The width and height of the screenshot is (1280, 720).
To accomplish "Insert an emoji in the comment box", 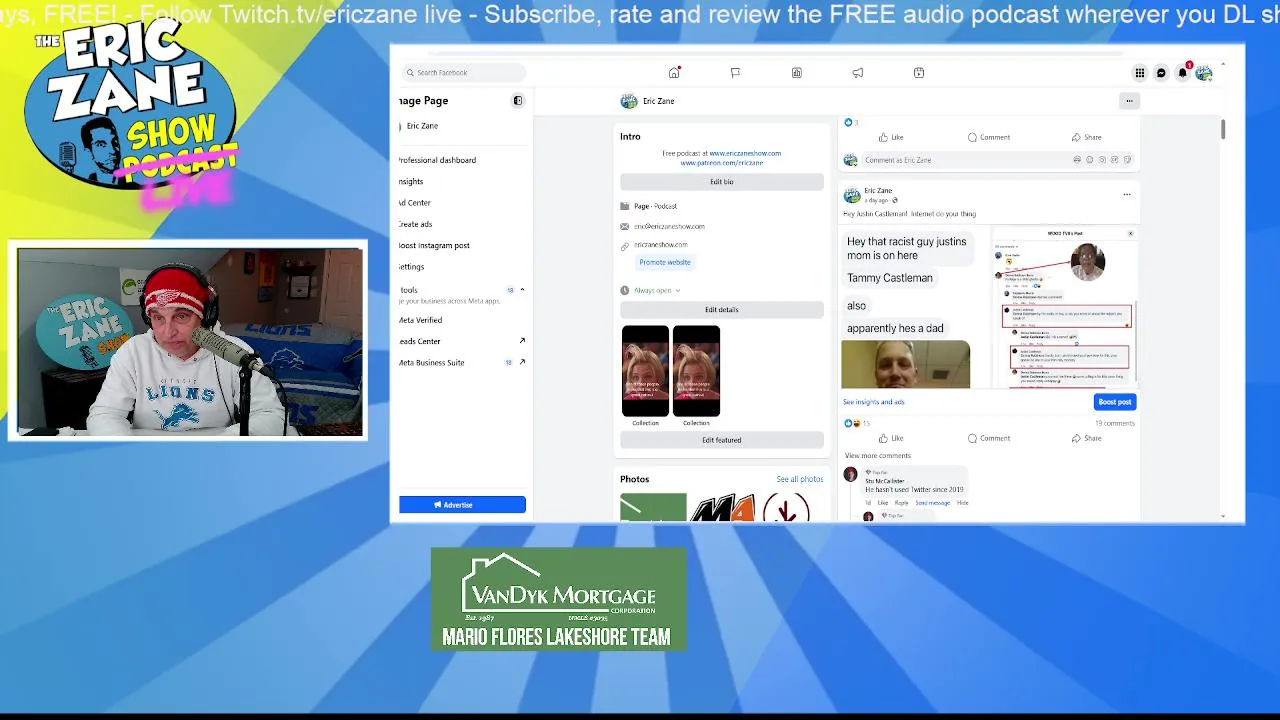I will 1090,160.
